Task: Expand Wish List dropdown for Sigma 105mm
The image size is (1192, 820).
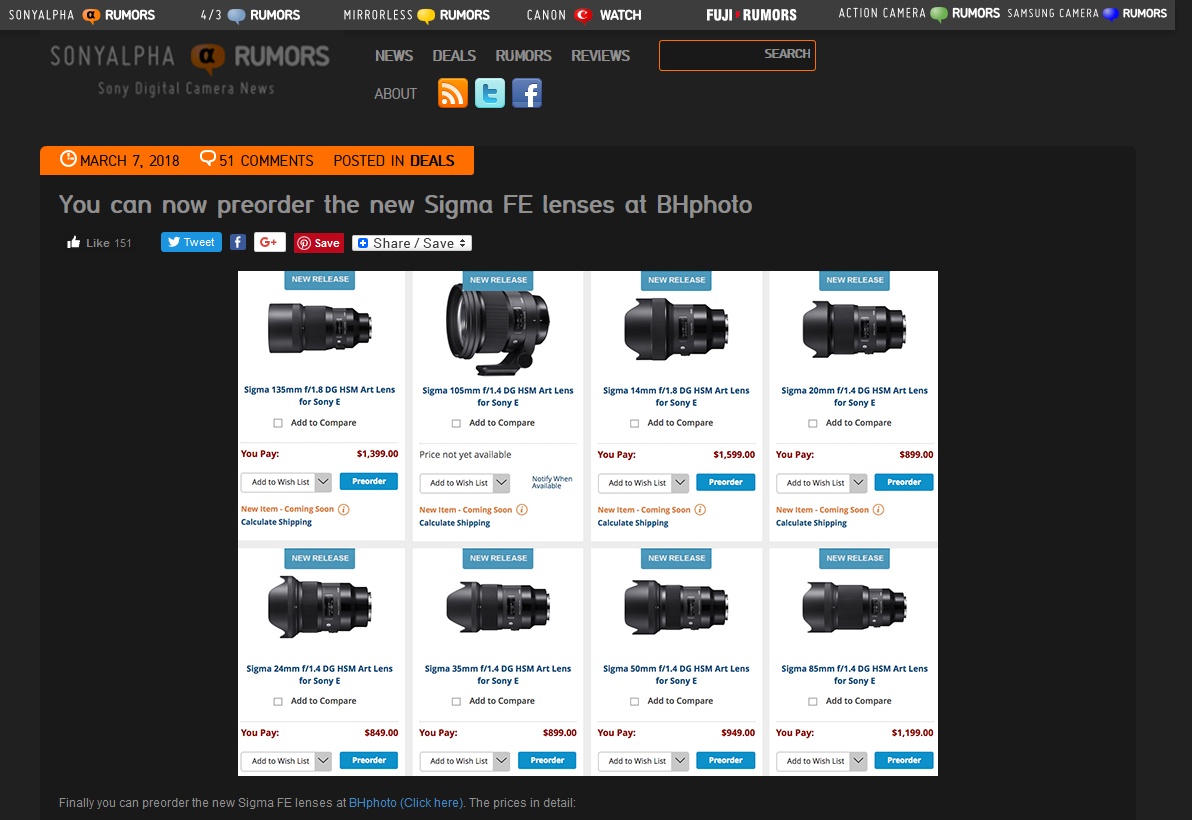Action: pyautogui.click(x=502, y=483)
